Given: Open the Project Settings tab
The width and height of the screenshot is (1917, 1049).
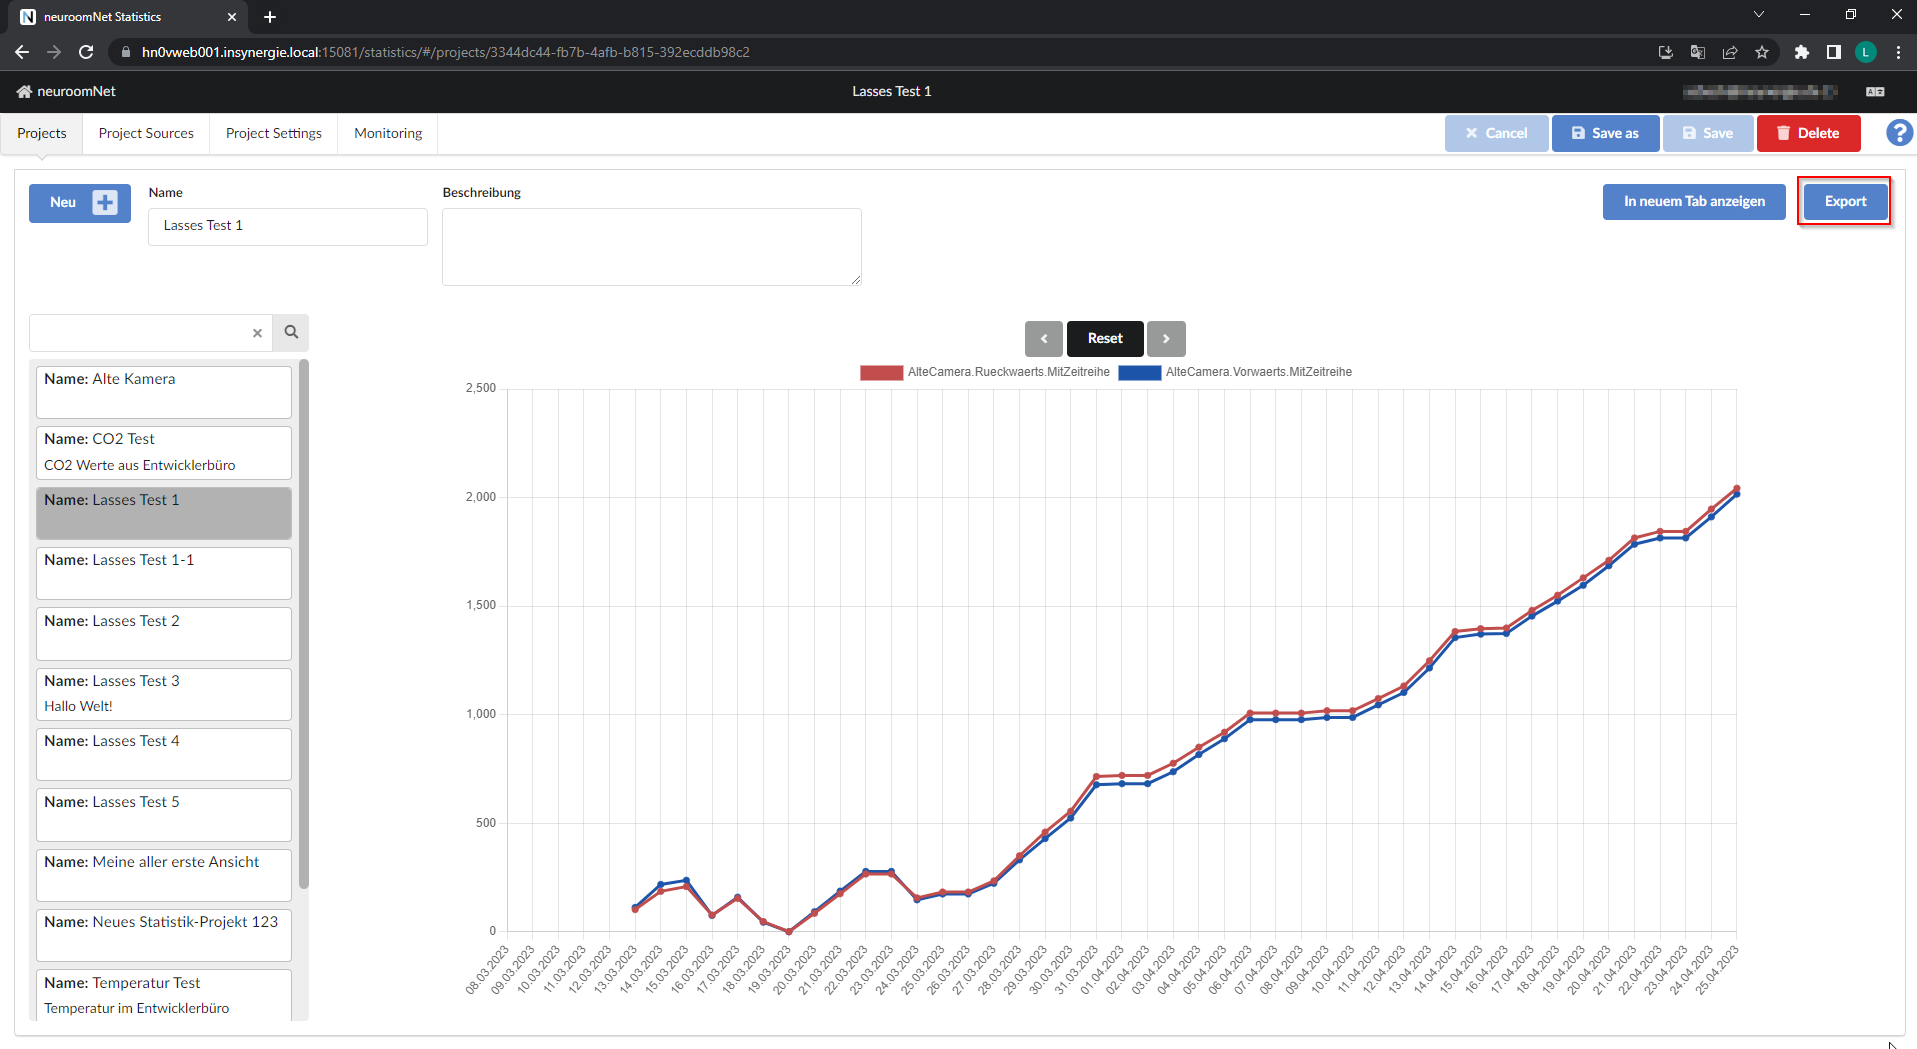Looking at the screenshot, I should click(x=273, y=132).
